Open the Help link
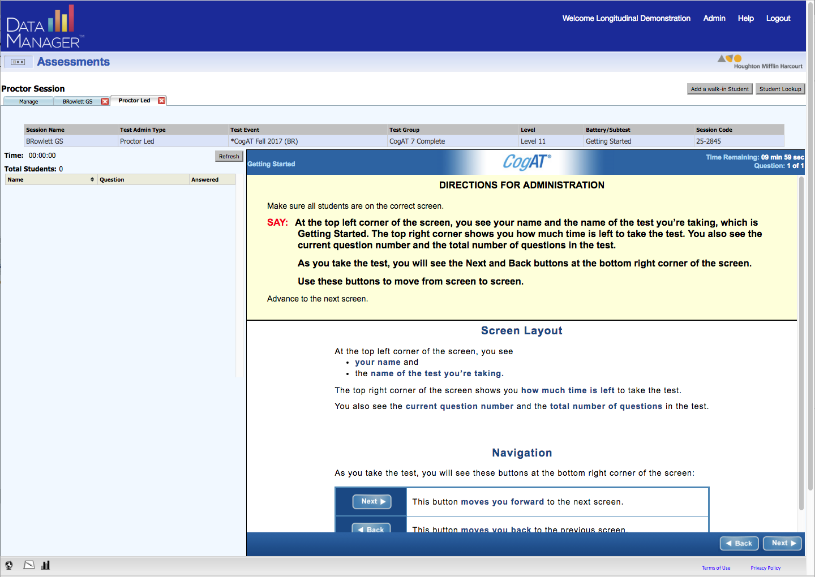Screen dimensions: 818x580 coord(747,18)
